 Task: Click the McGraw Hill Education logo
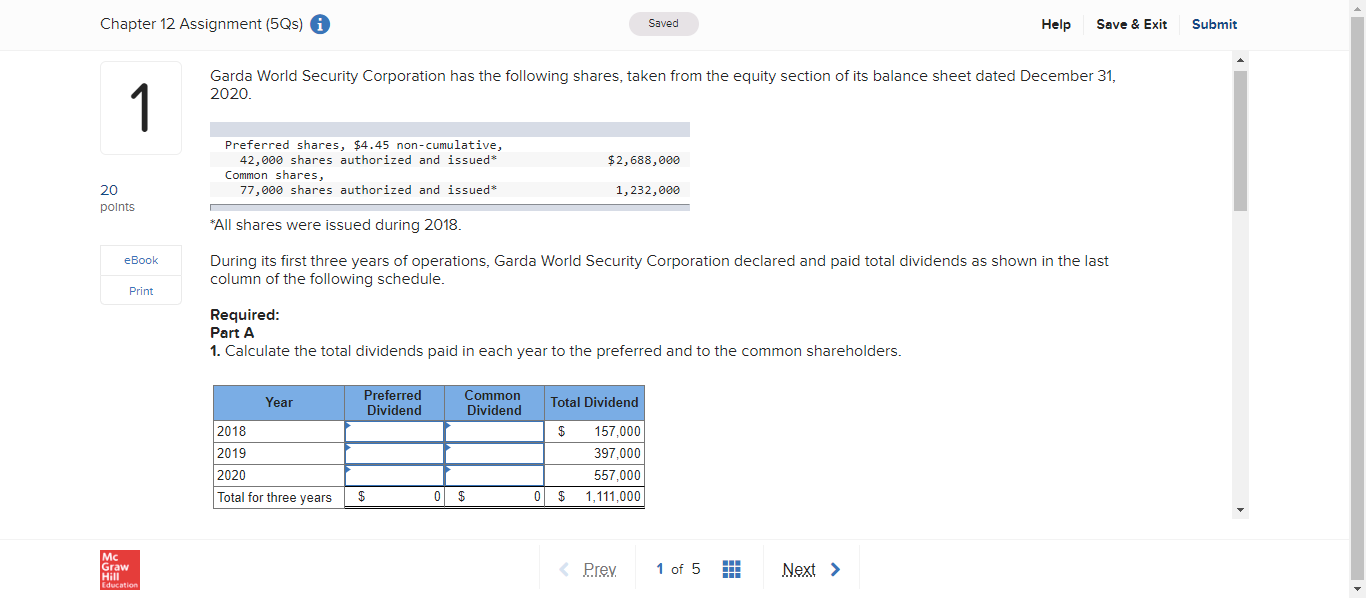120,569
